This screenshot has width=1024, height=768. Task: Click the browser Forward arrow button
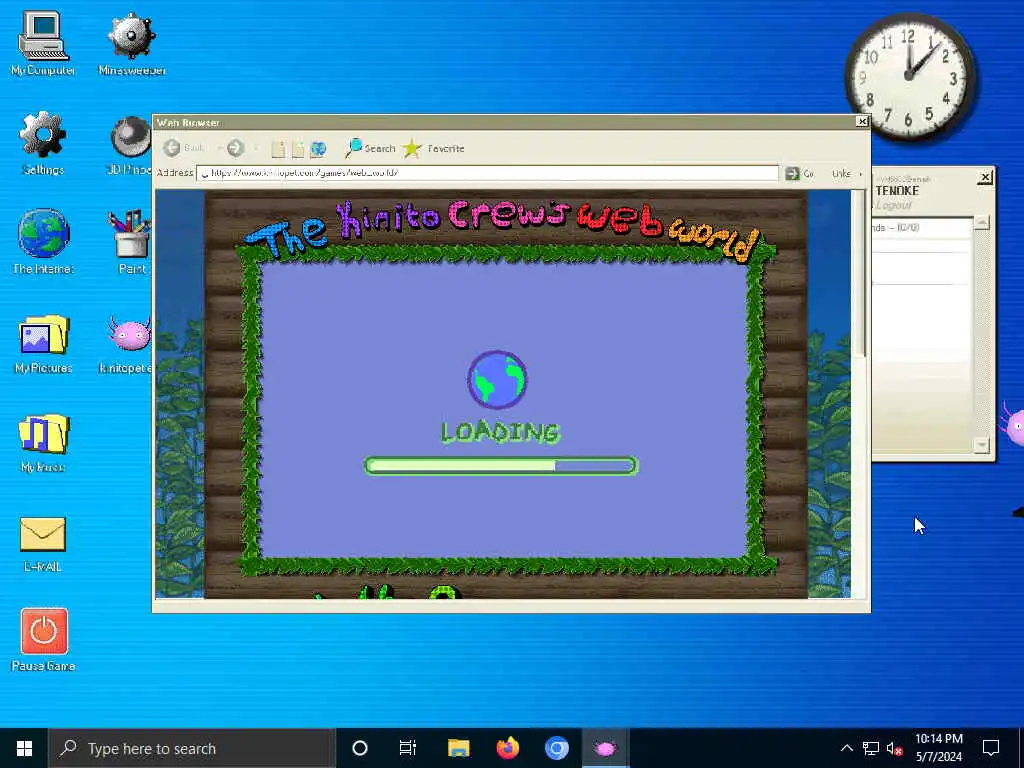(x=235, y=148)
